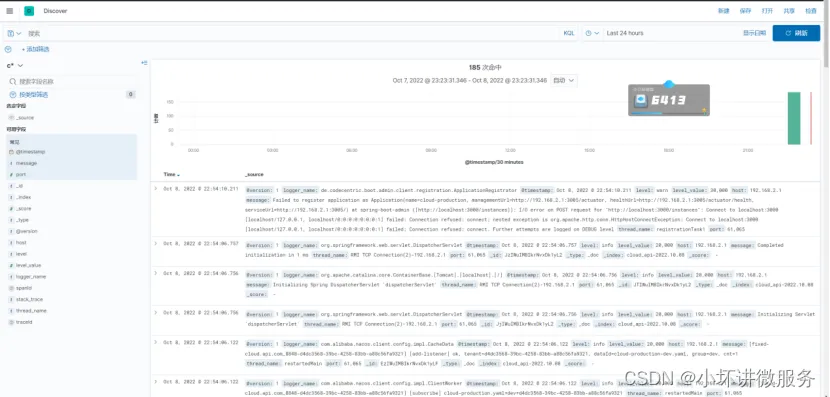
Task: Click the thin red histogram bar
Action: point(811,118)
